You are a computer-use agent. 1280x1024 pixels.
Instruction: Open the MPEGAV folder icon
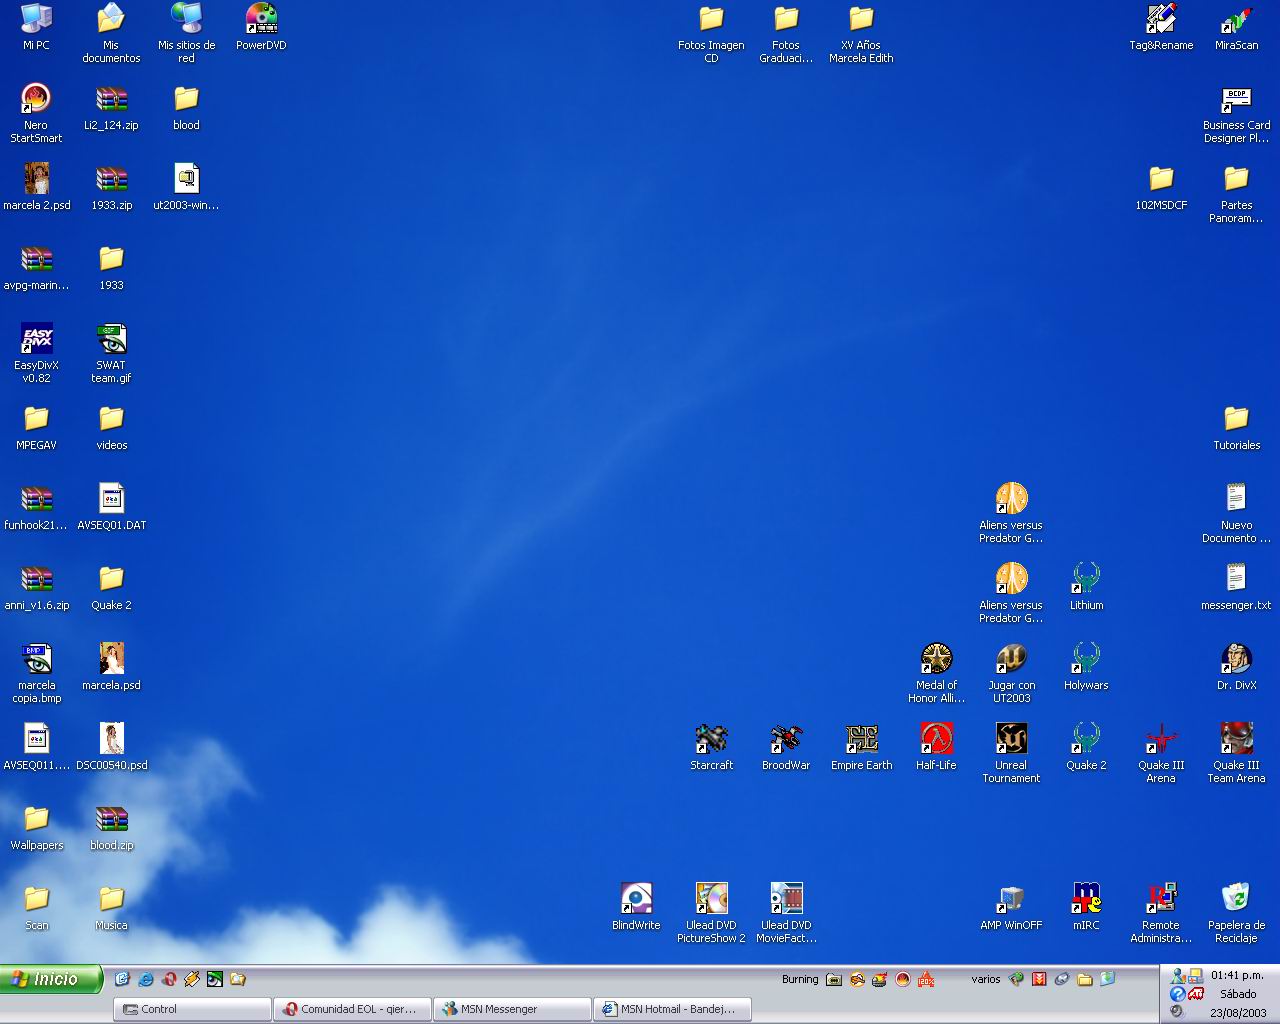click(x=36, y=418)
